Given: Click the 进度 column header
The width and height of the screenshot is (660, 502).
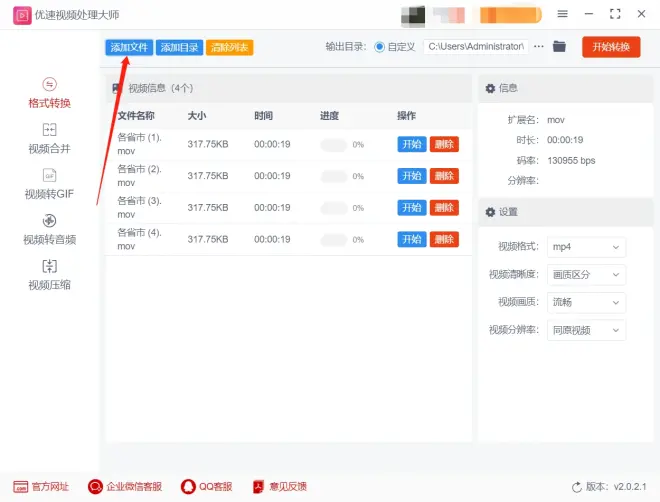Looking at the screenshot, I should tap(329, 116).
